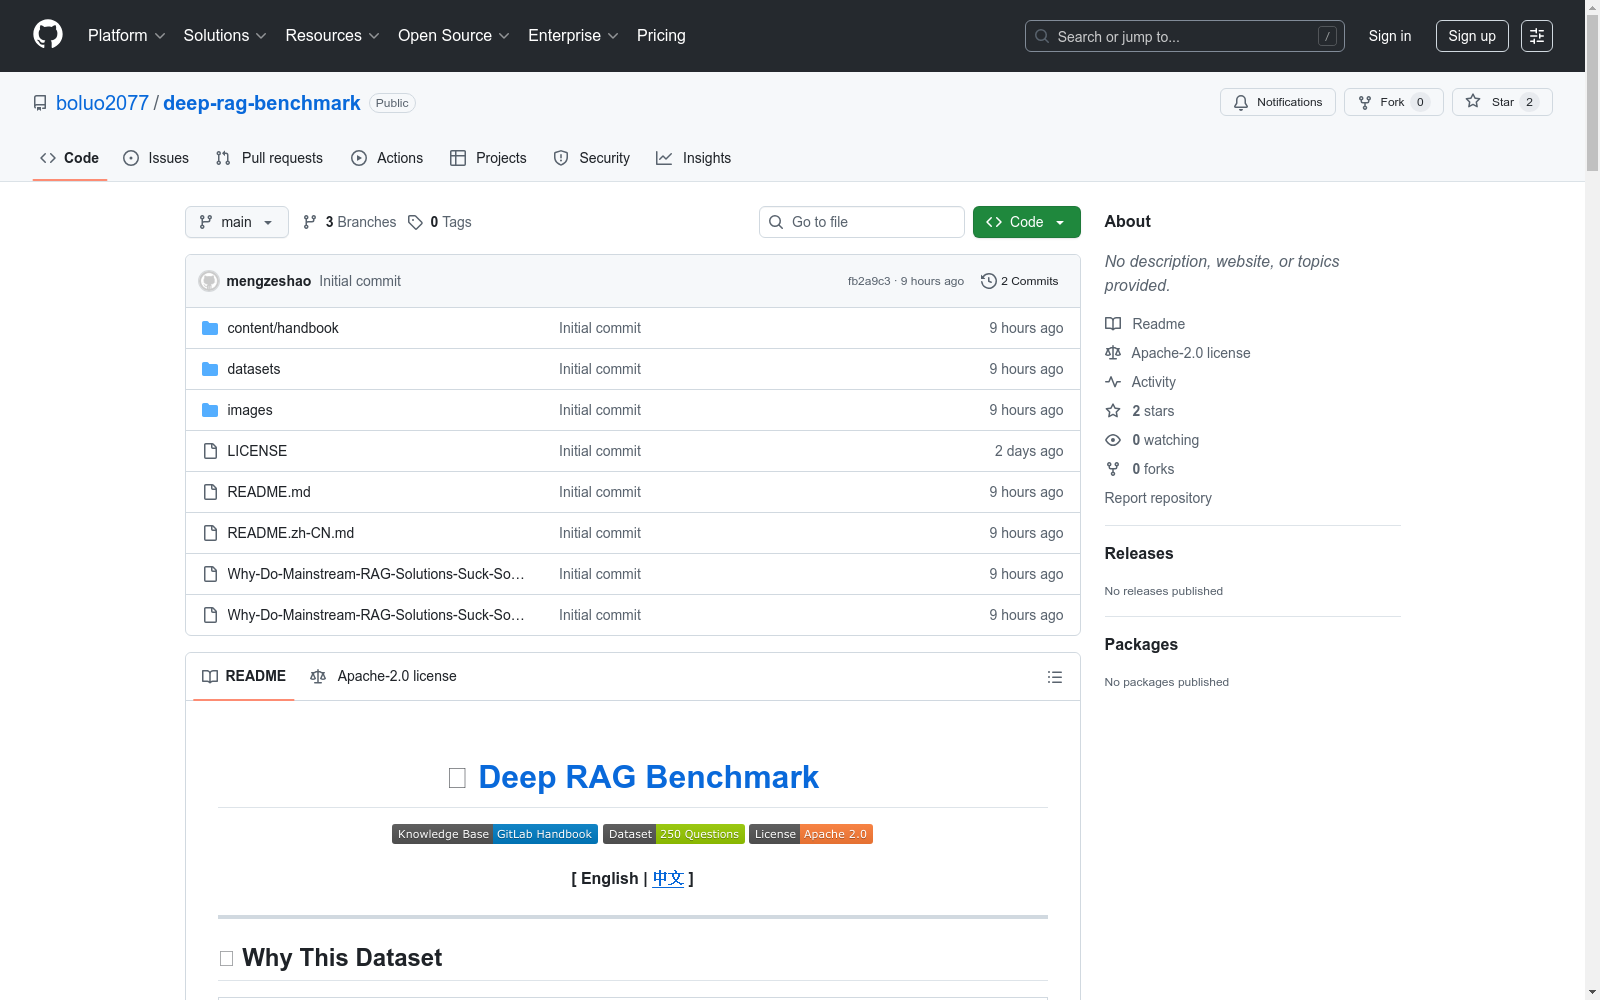Click the Sign up button
Screen dimensions: 1600x1000
[x=1472, y=36]
